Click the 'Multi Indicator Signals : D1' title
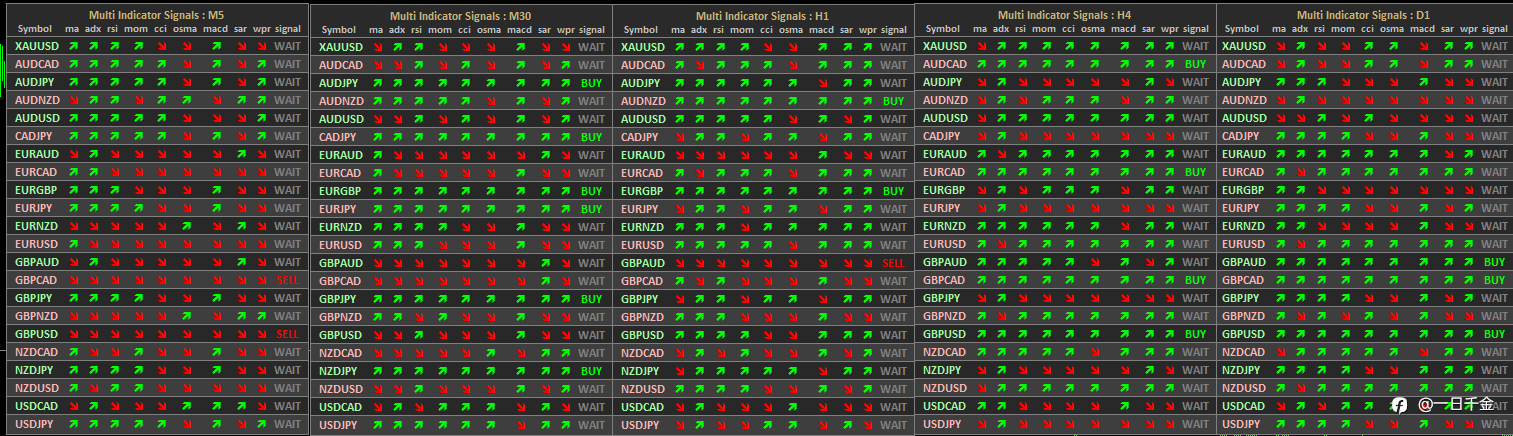This screenshot has height=436, width=1513. coord(1363,14)
